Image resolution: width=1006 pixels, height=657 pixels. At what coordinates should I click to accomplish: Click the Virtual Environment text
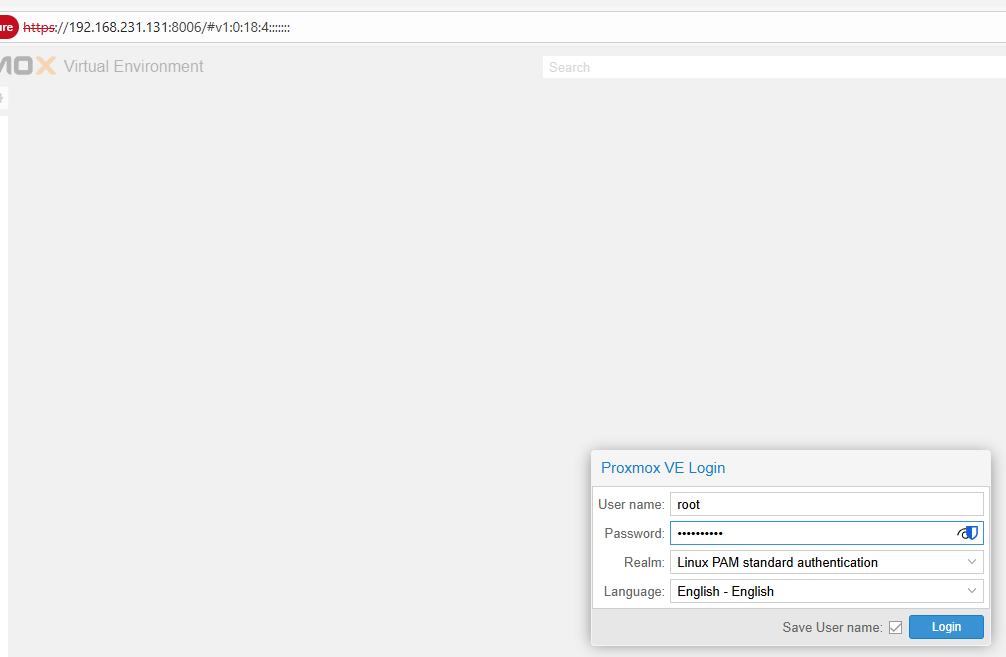point(133,66)
